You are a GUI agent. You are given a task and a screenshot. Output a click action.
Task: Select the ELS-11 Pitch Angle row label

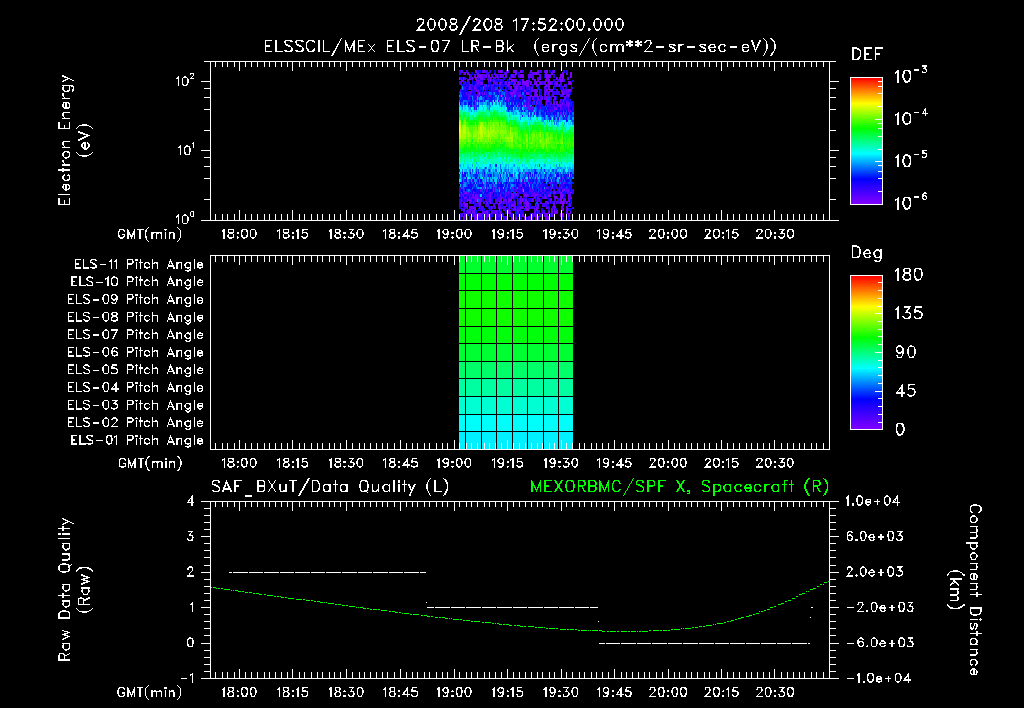(x=138, y=265)
